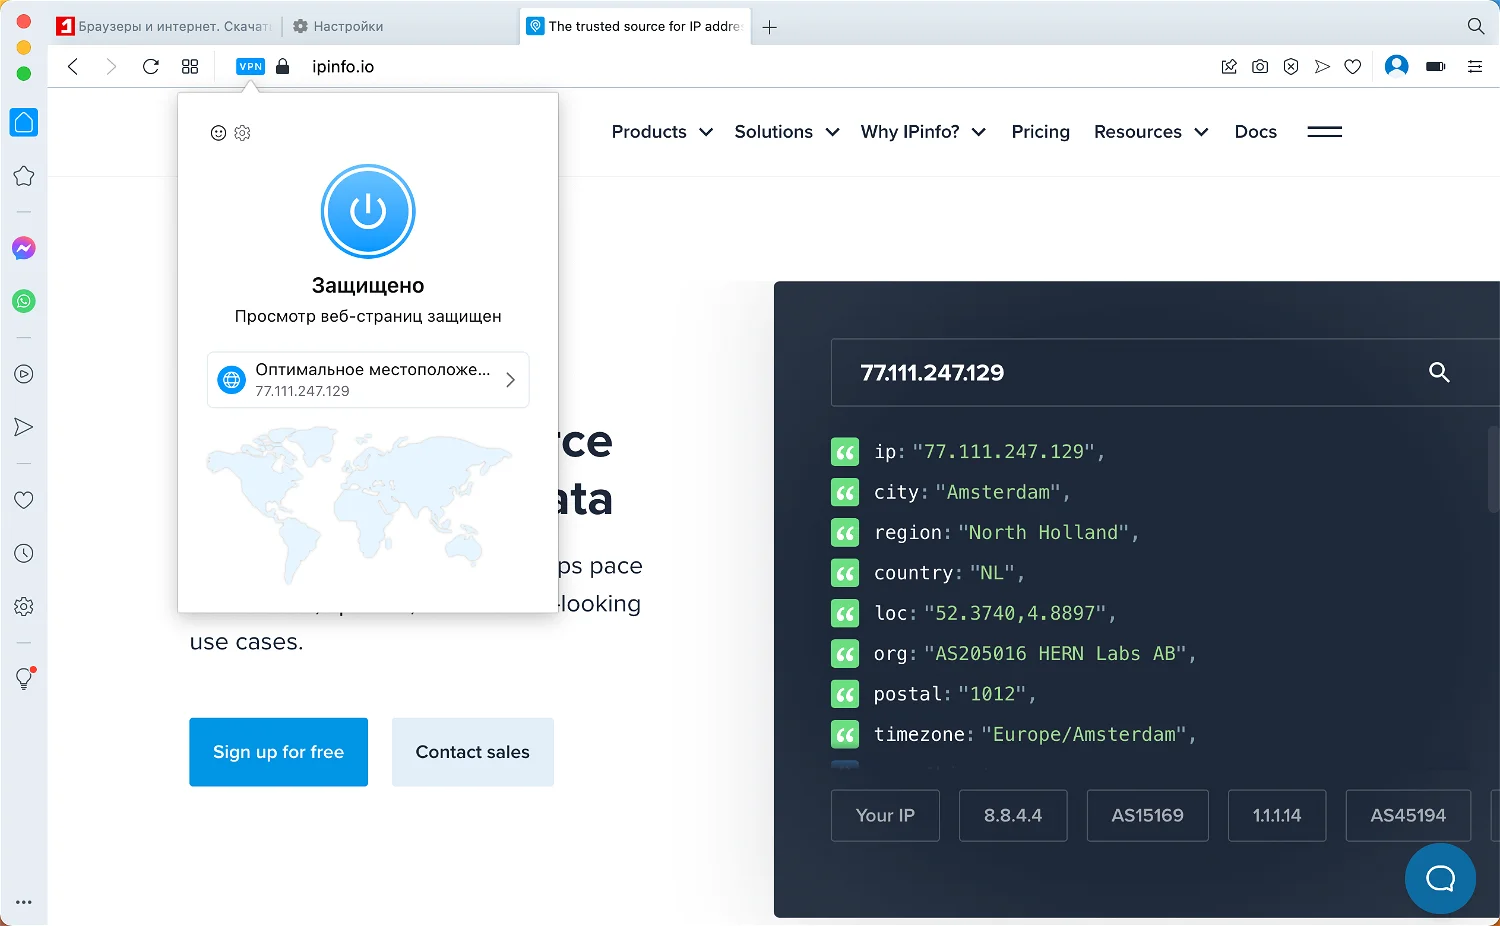Select the 'The trusted source for IP' tab

(634, 26)
